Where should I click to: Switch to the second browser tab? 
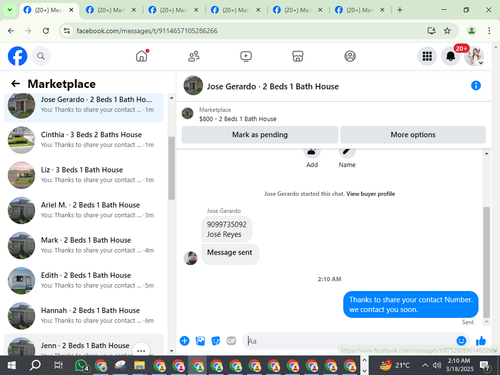[111, 10]
